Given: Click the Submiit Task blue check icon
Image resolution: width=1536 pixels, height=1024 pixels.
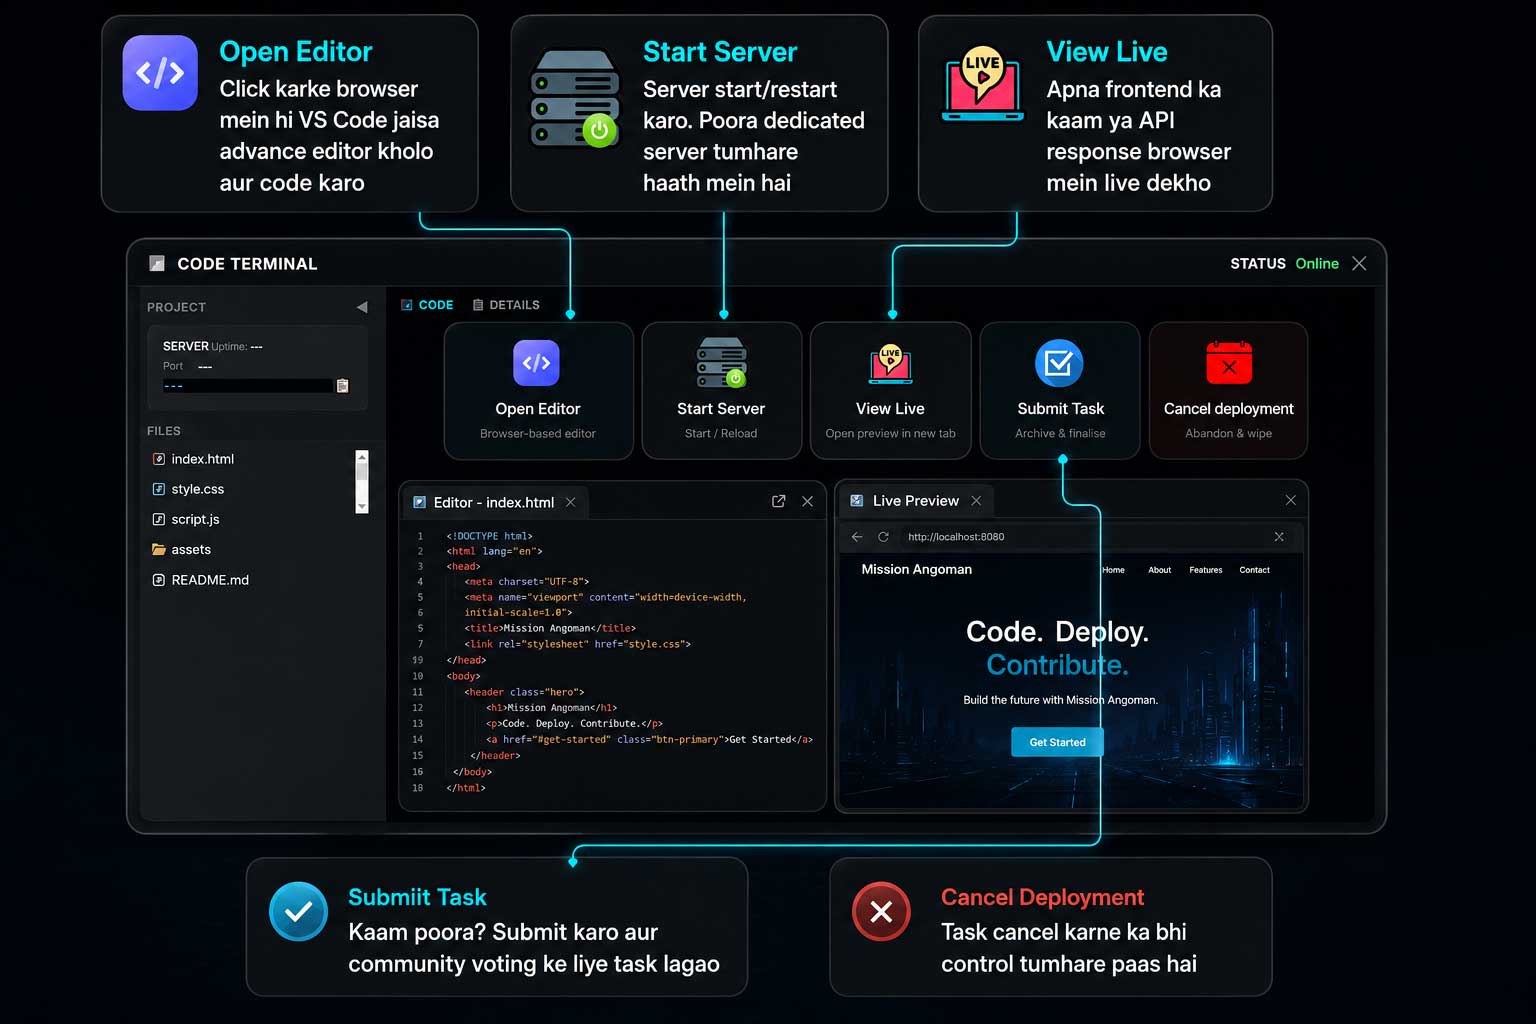Looking at the screenshot, I should [x=298, y=911].
